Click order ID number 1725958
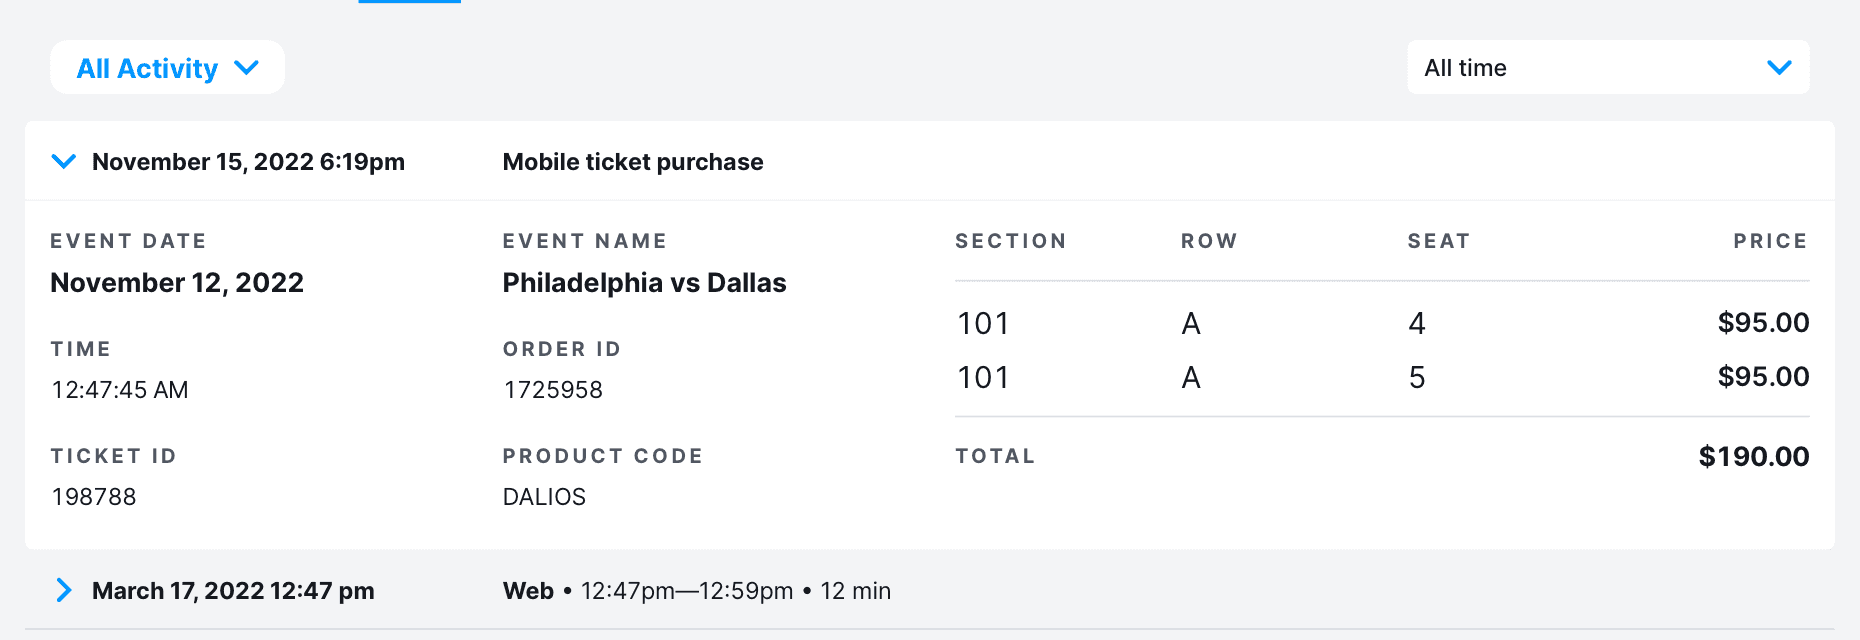The width and height of the screenshot is (1860, 640). 553,390
